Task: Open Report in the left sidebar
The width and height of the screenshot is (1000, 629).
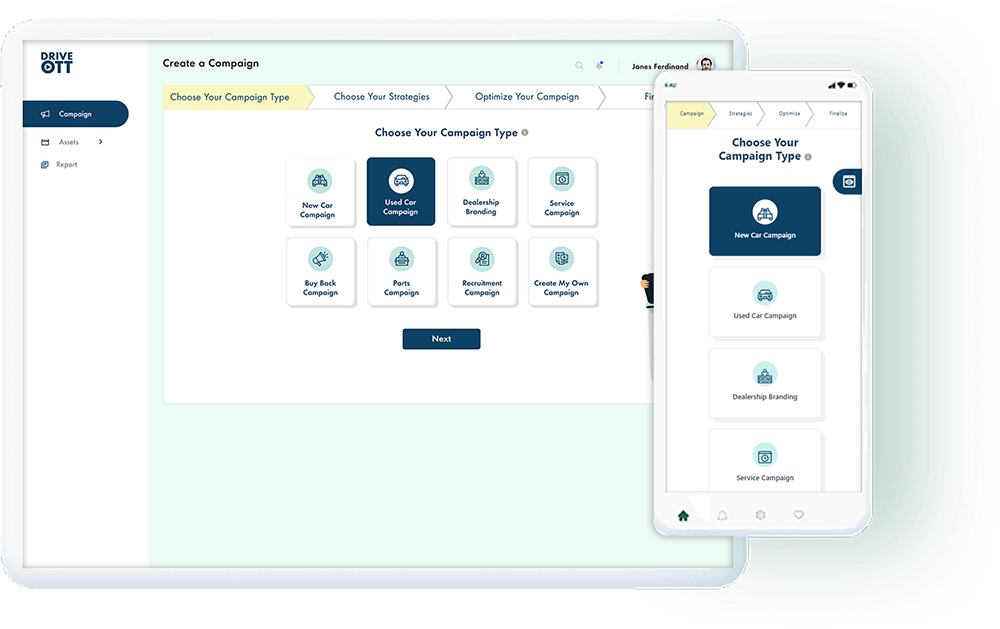Action: [66, 165]
